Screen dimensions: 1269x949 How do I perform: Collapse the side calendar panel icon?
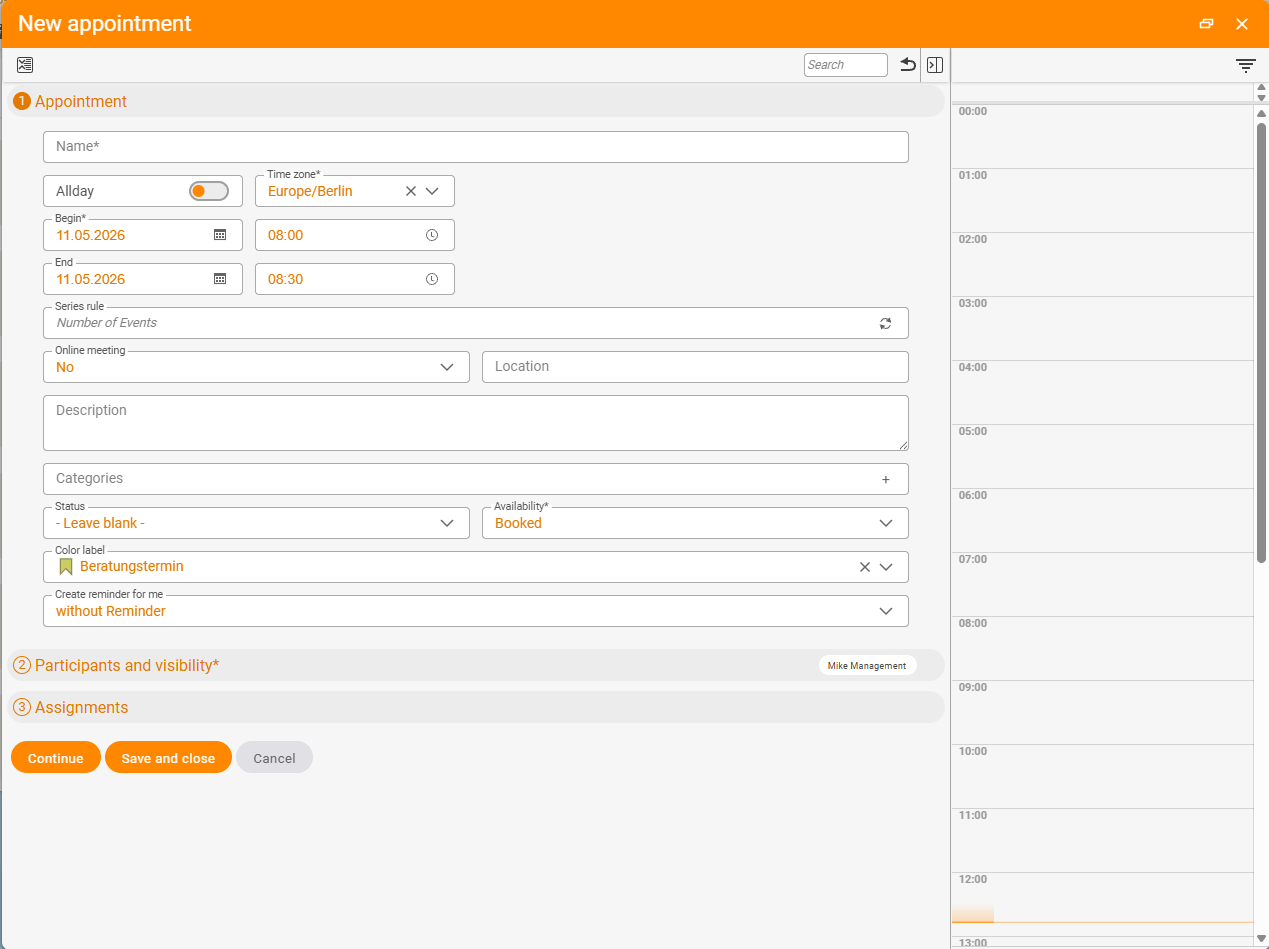(935, 65)
